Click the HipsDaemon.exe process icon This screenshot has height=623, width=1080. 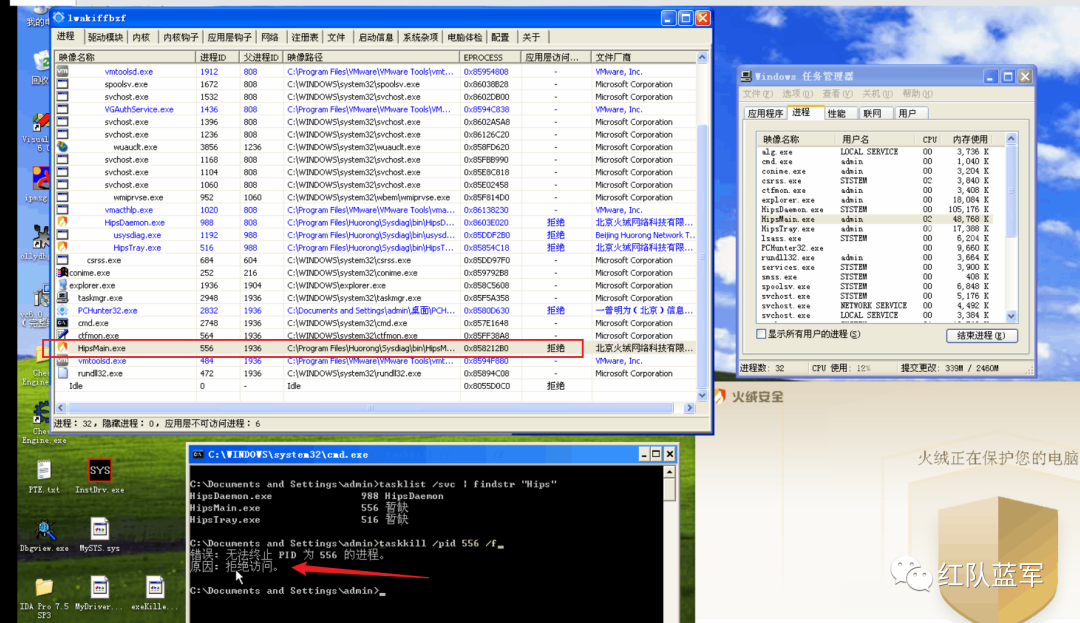(63, 222)
